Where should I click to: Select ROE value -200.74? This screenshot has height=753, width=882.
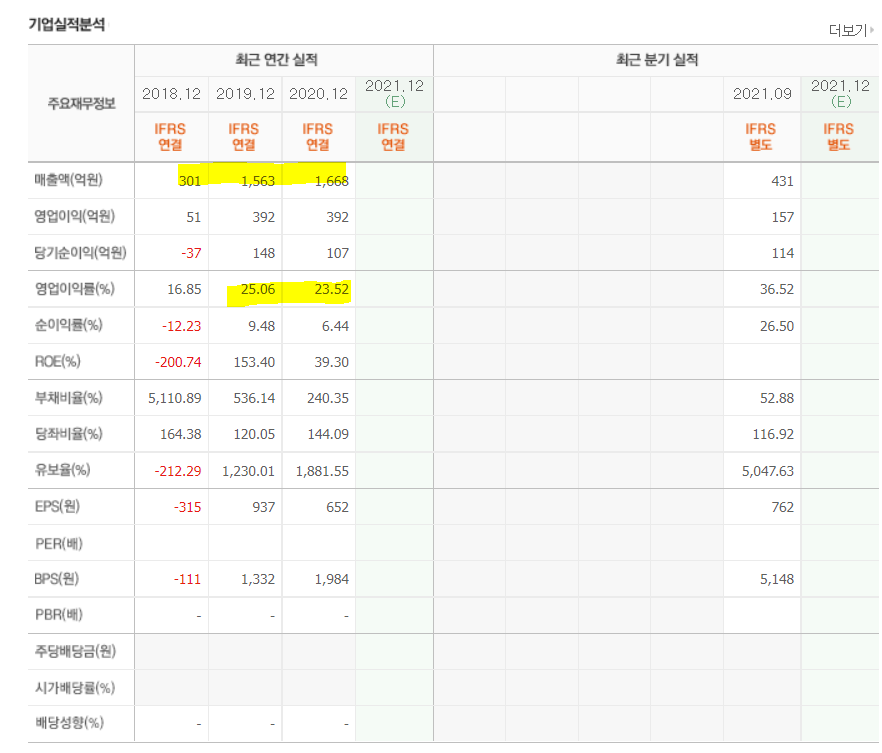click(x=178, y=362)
